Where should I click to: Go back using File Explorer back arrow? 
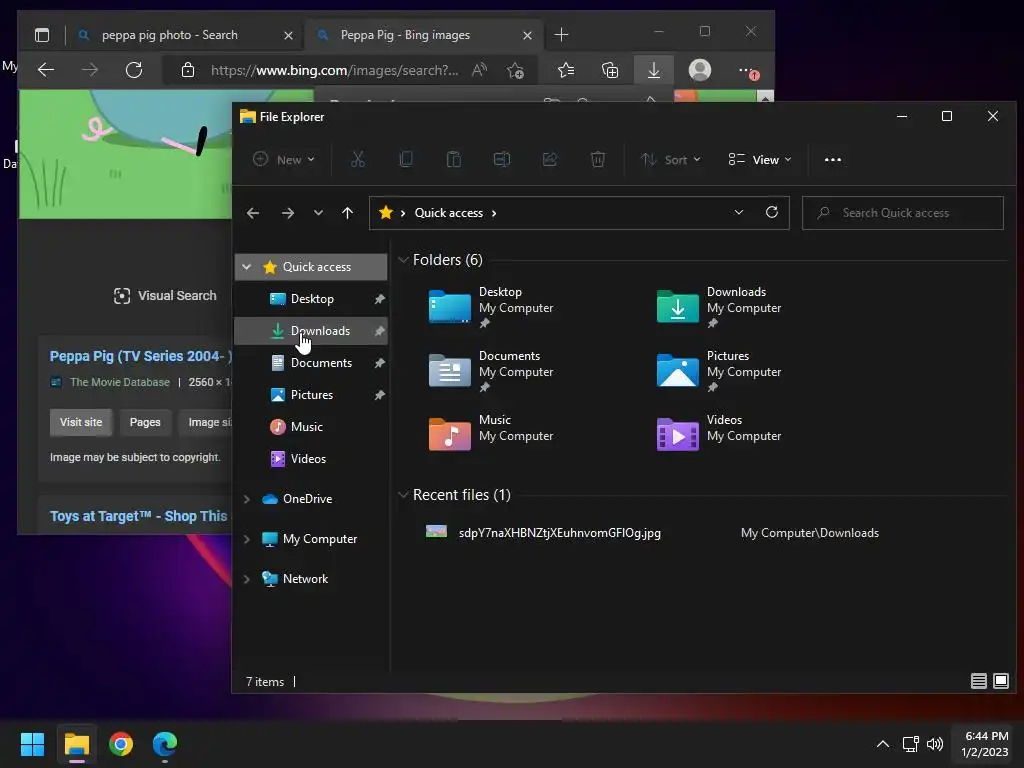point(253,213)
